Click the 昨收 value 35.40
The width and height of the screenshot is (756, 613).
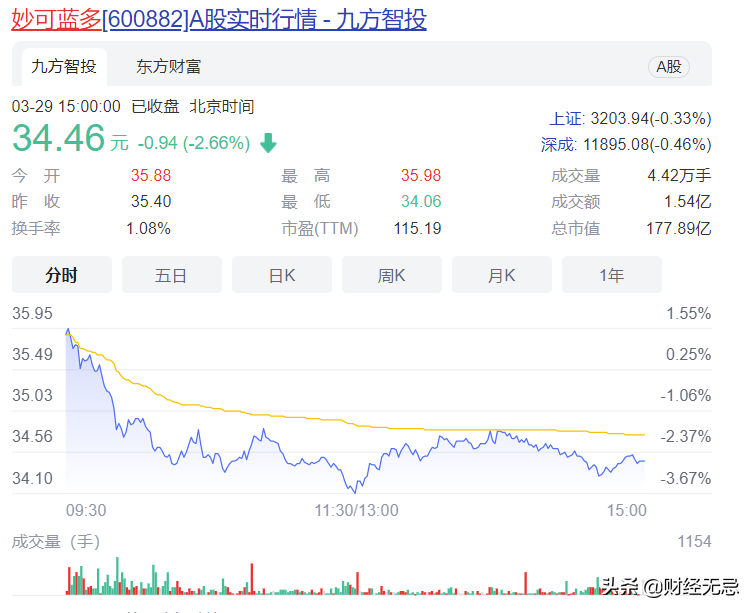pyautogui.click(x=151, y=201)
